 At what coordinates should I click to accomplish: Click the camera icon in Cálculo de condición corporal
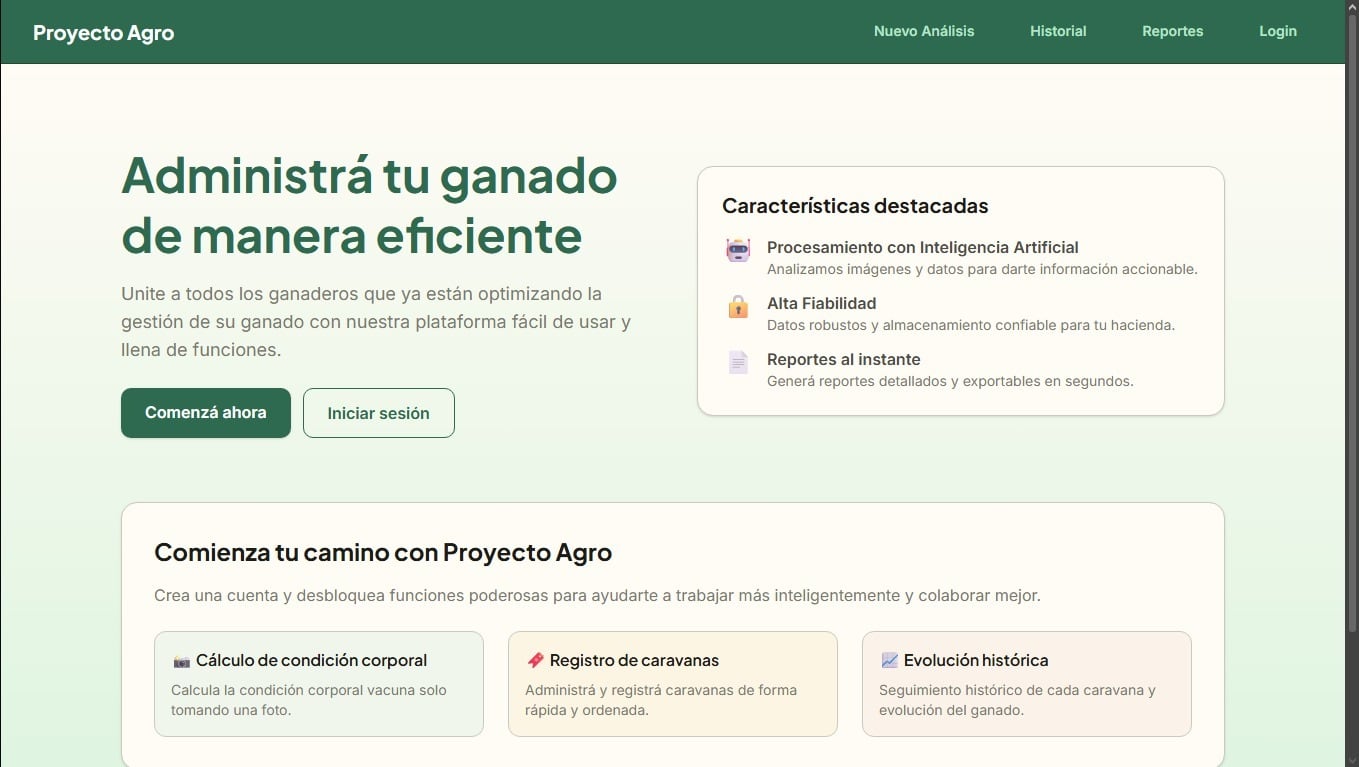pyautogui.click(x=181, y=661)
